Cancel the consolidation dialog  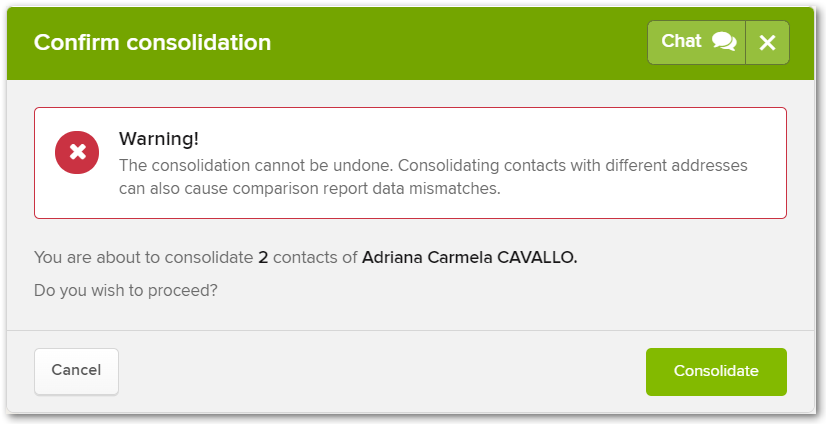76,371
